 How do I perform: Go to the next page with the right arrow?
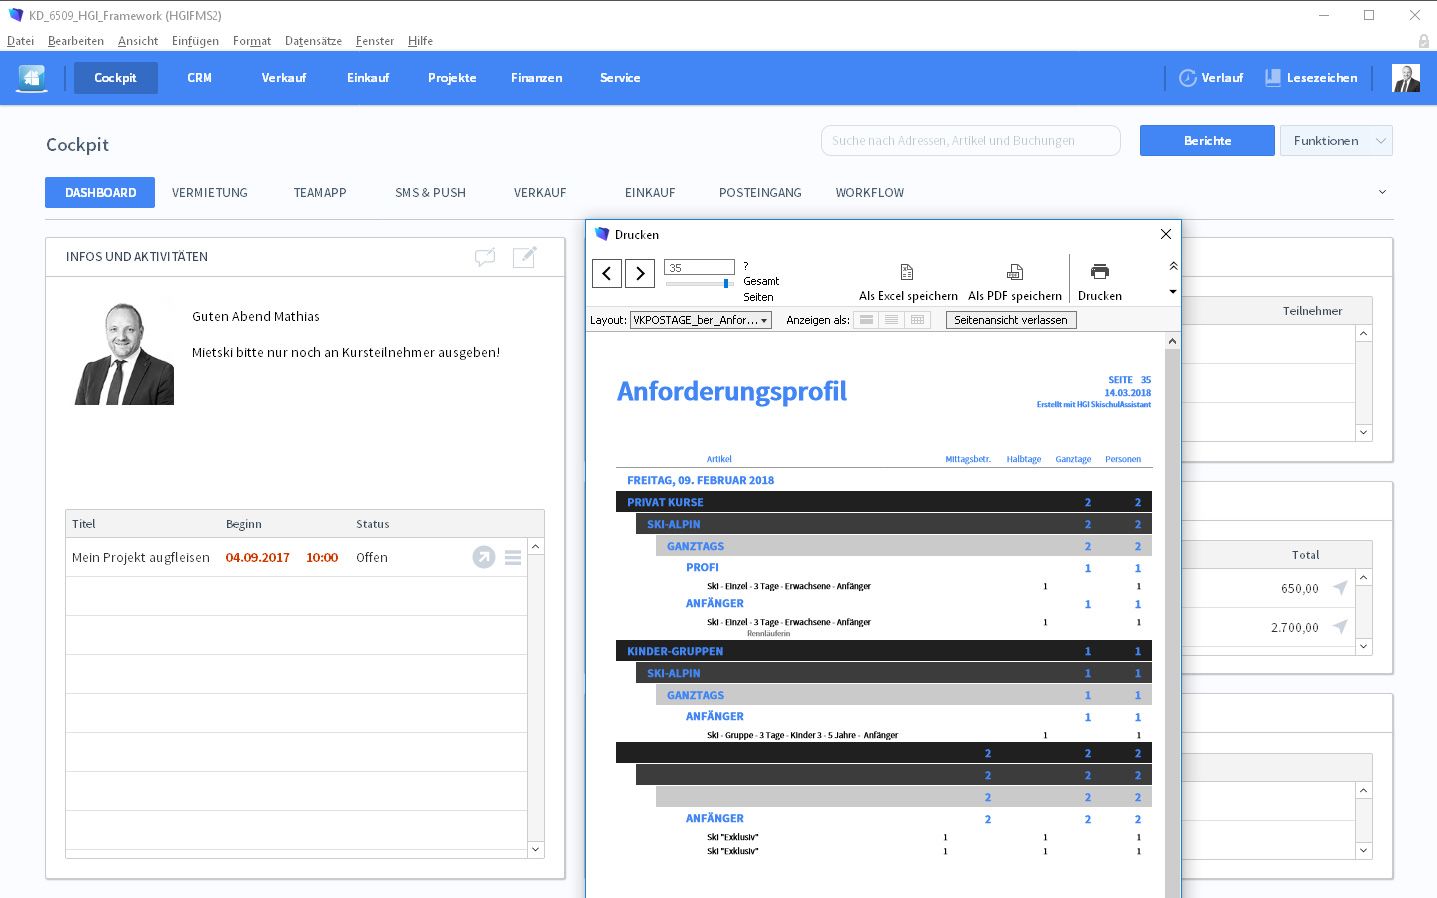pyautogui.click(x=640, y=273)
